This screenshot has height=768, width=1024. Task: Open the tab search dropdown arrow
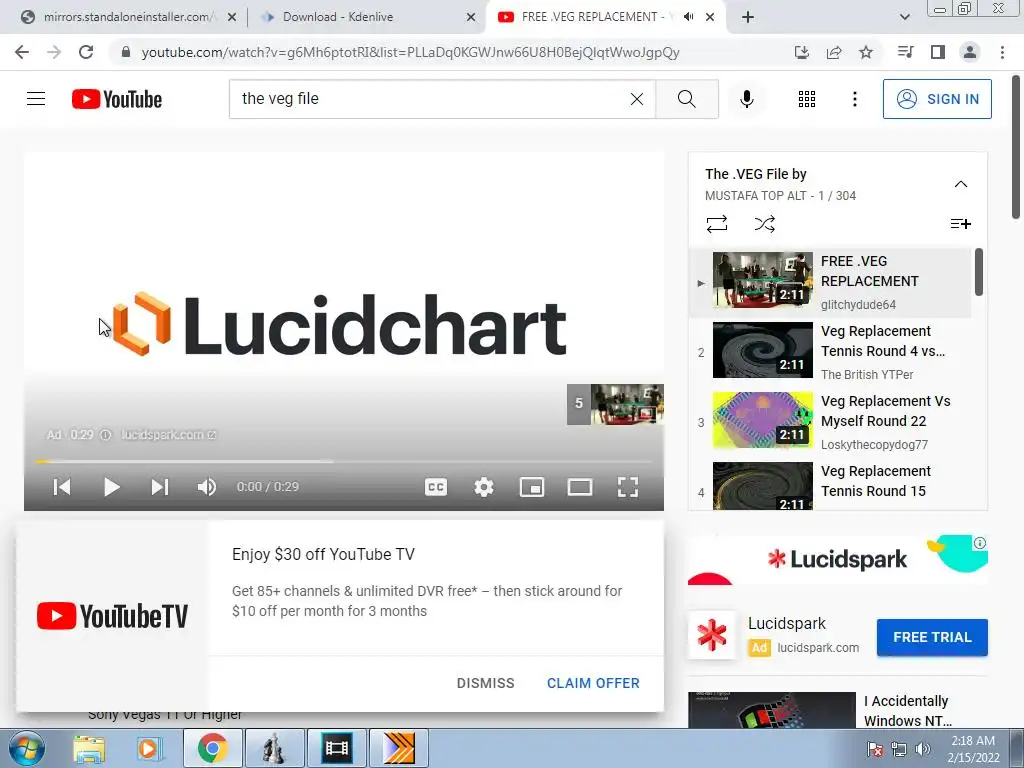904,17
